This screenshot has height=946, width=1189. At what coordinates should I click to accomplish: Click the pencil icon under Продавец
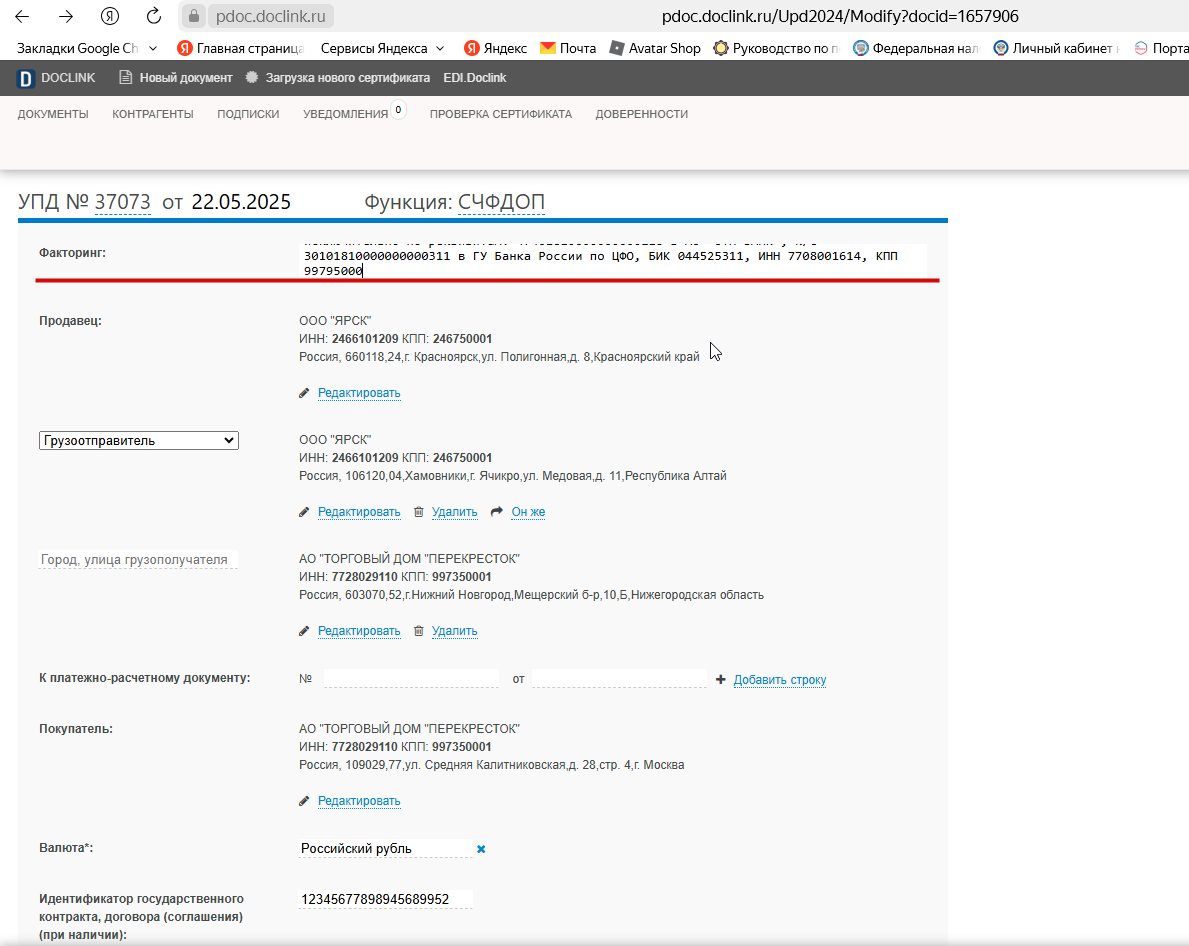click(304, 393)
